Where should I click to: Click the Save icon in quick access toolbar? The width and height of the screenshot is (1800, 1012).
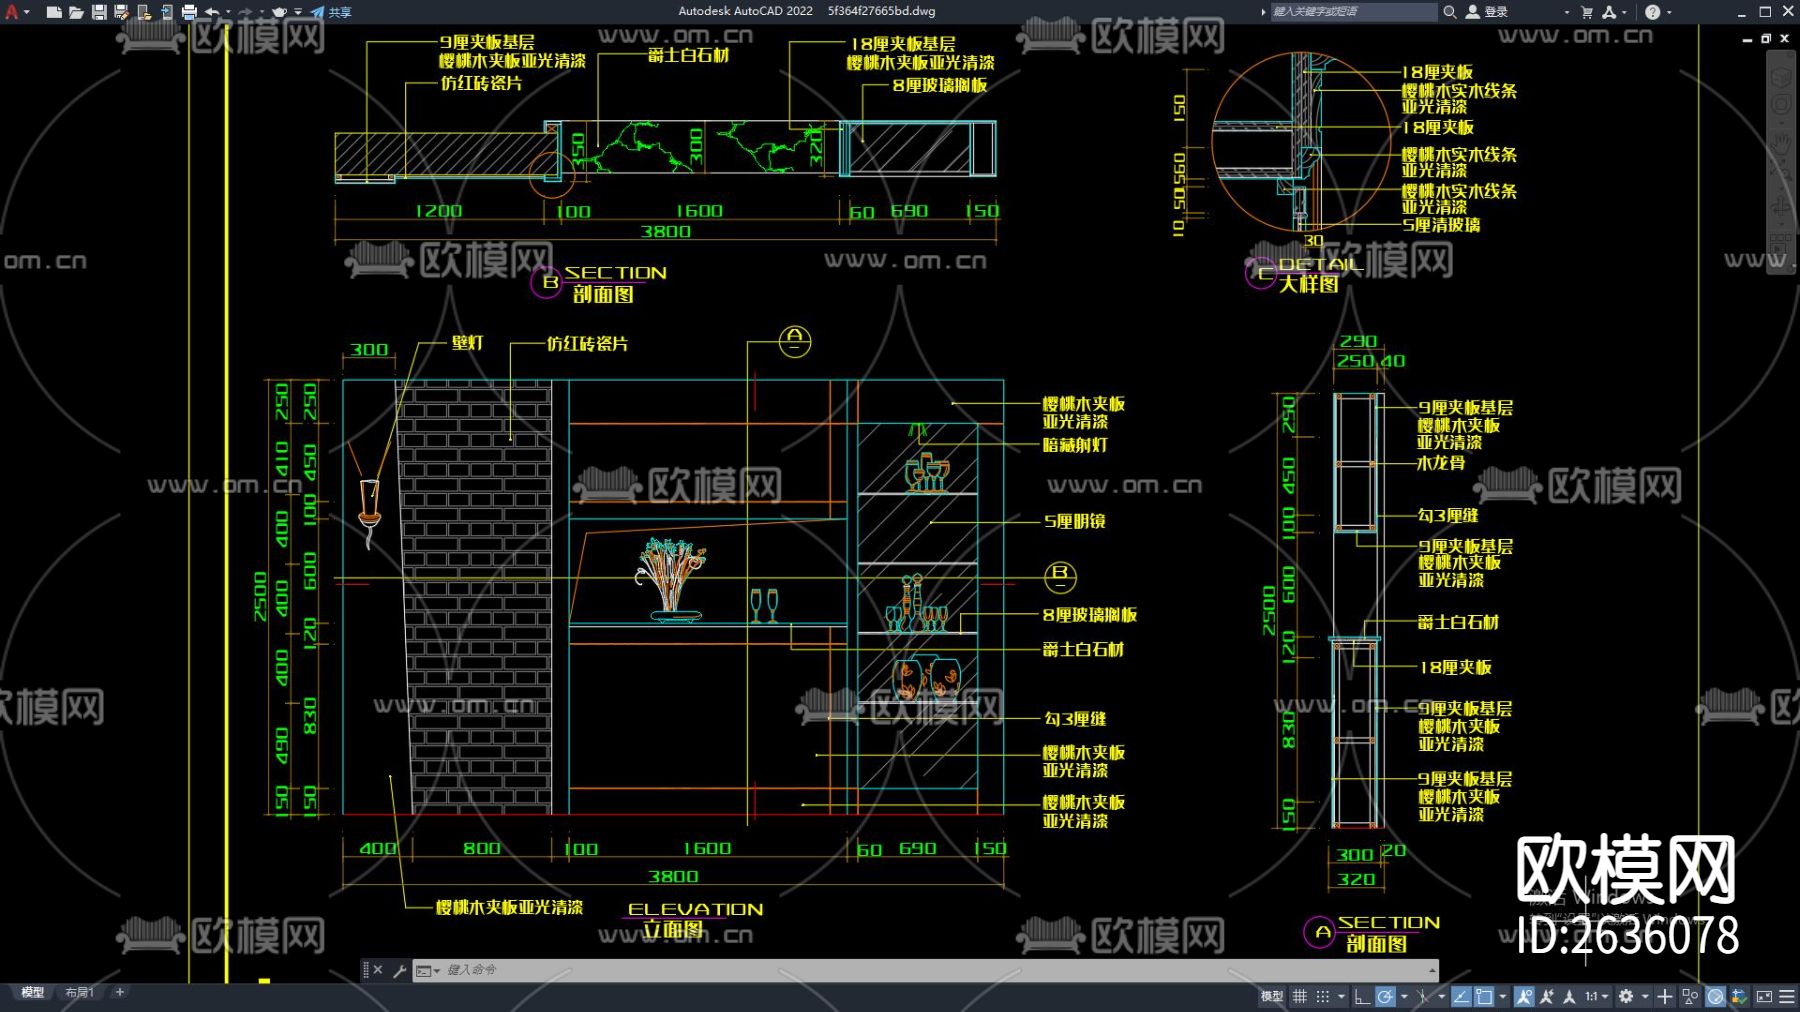[x=99, y=12]
